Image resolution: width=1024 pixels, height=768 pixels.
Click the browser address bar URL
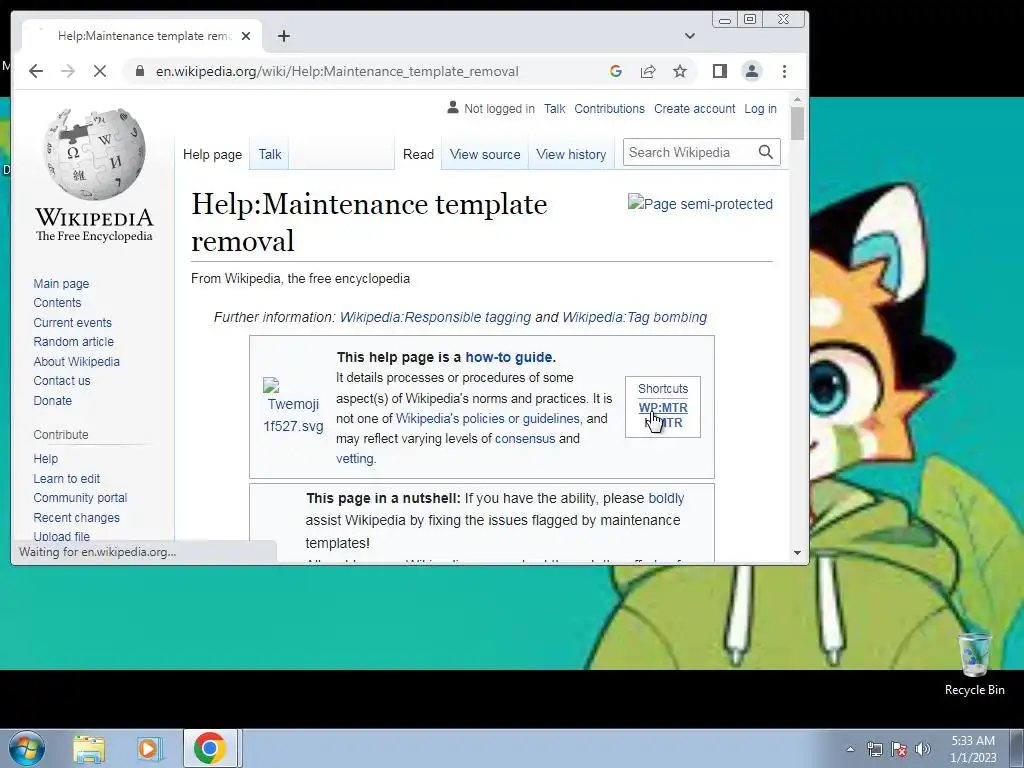click(x=337, y=71)
